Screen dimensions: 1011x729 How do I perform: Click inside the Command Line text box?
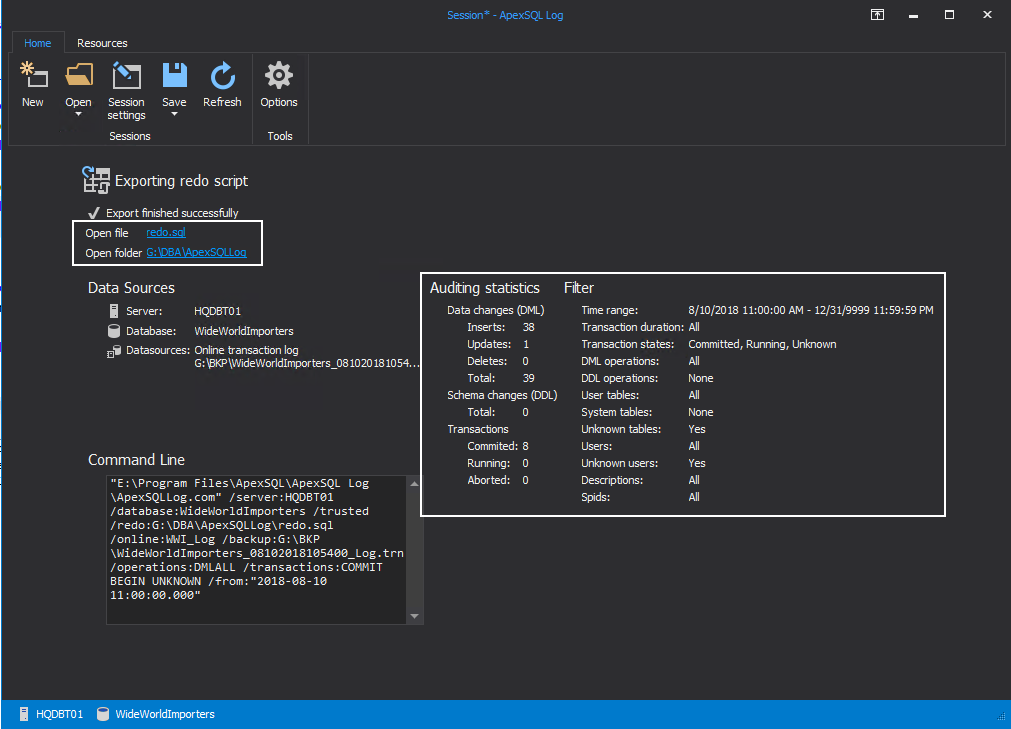pyautogui.click(x=255, y=550)
